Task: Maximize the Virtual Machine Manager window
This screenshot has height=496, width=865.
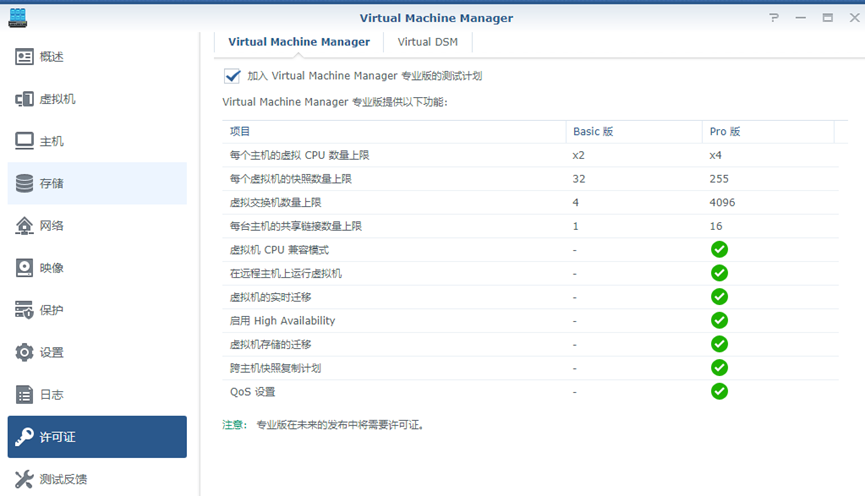Action: [827, 18]
